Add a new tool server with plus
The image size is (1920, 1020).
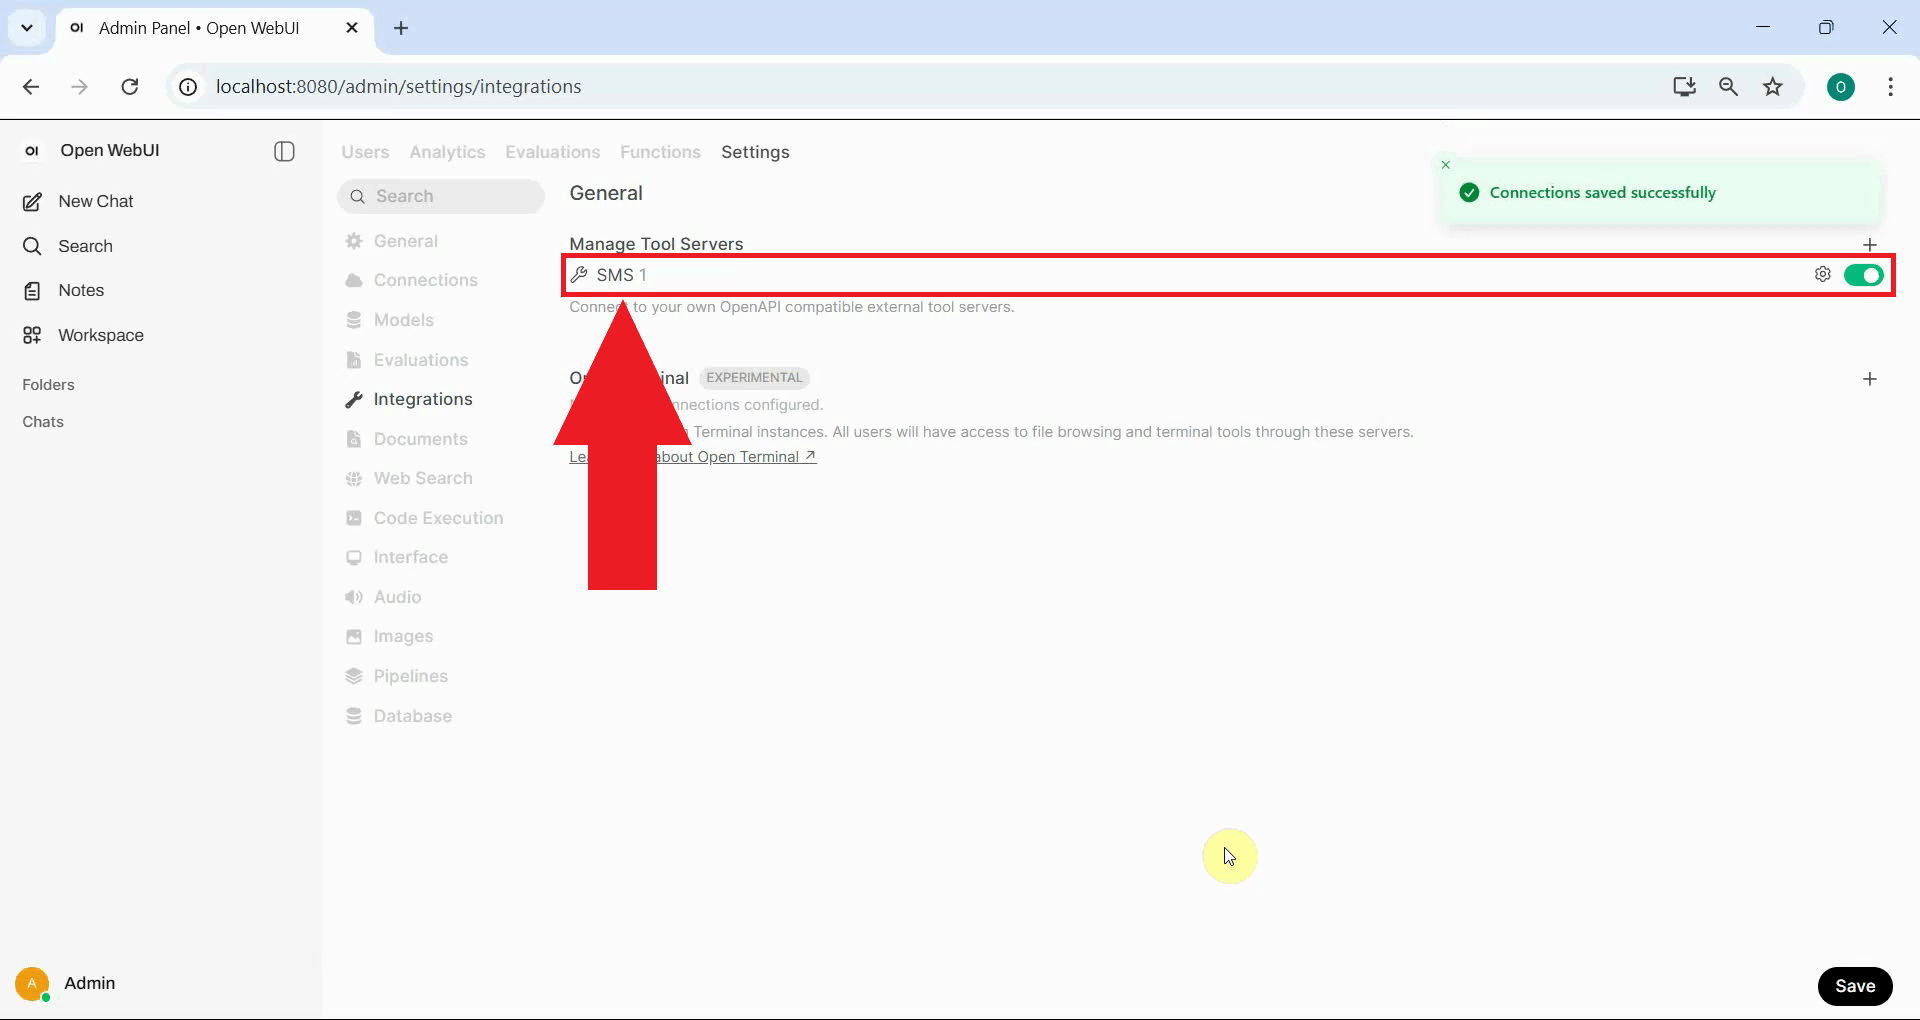coord(1870,245)
